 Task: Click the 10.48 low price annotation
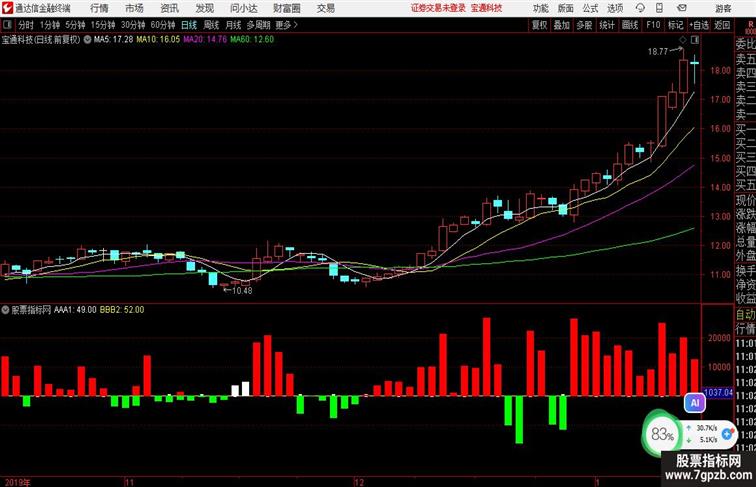coord(242,290)
